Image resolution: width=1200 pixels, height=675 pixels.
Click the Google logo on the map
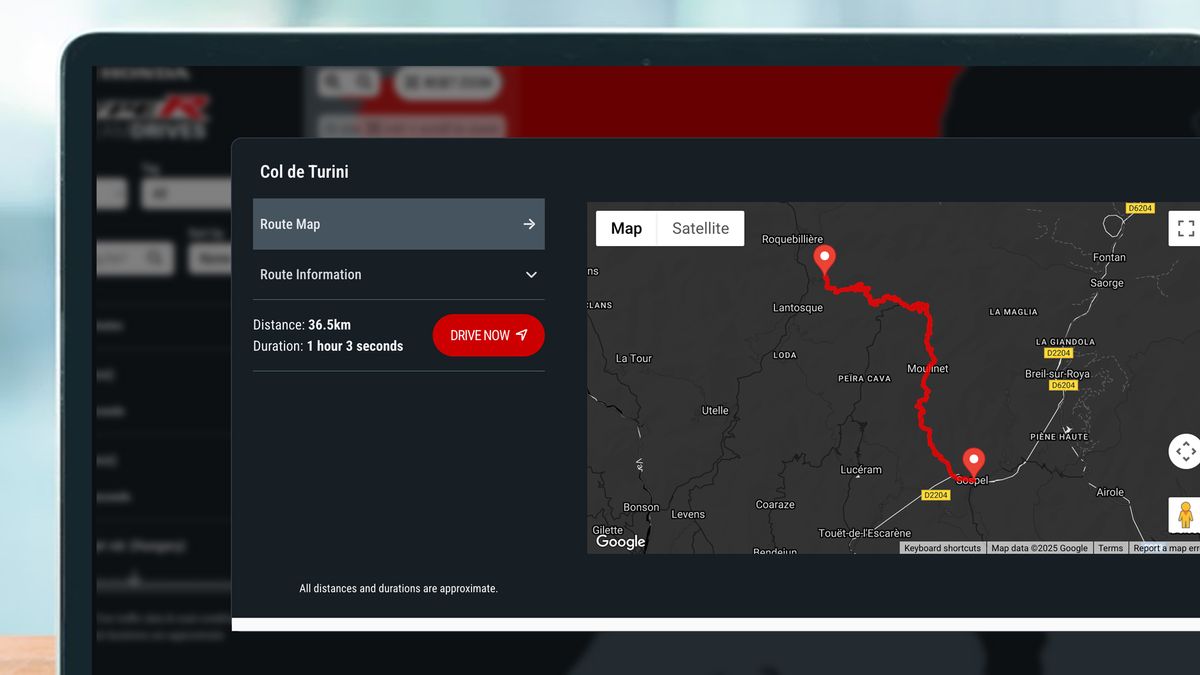tap(621, 541)
